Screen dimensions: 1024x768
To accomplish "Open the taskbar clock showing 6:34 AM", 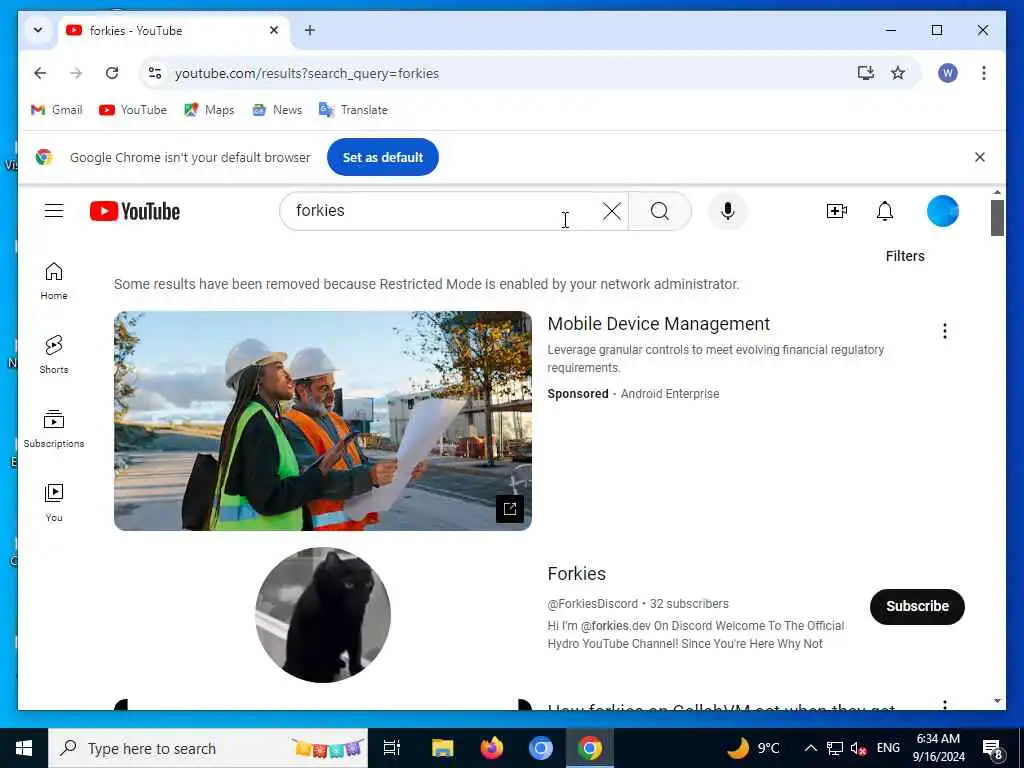I will coord(938,748).
